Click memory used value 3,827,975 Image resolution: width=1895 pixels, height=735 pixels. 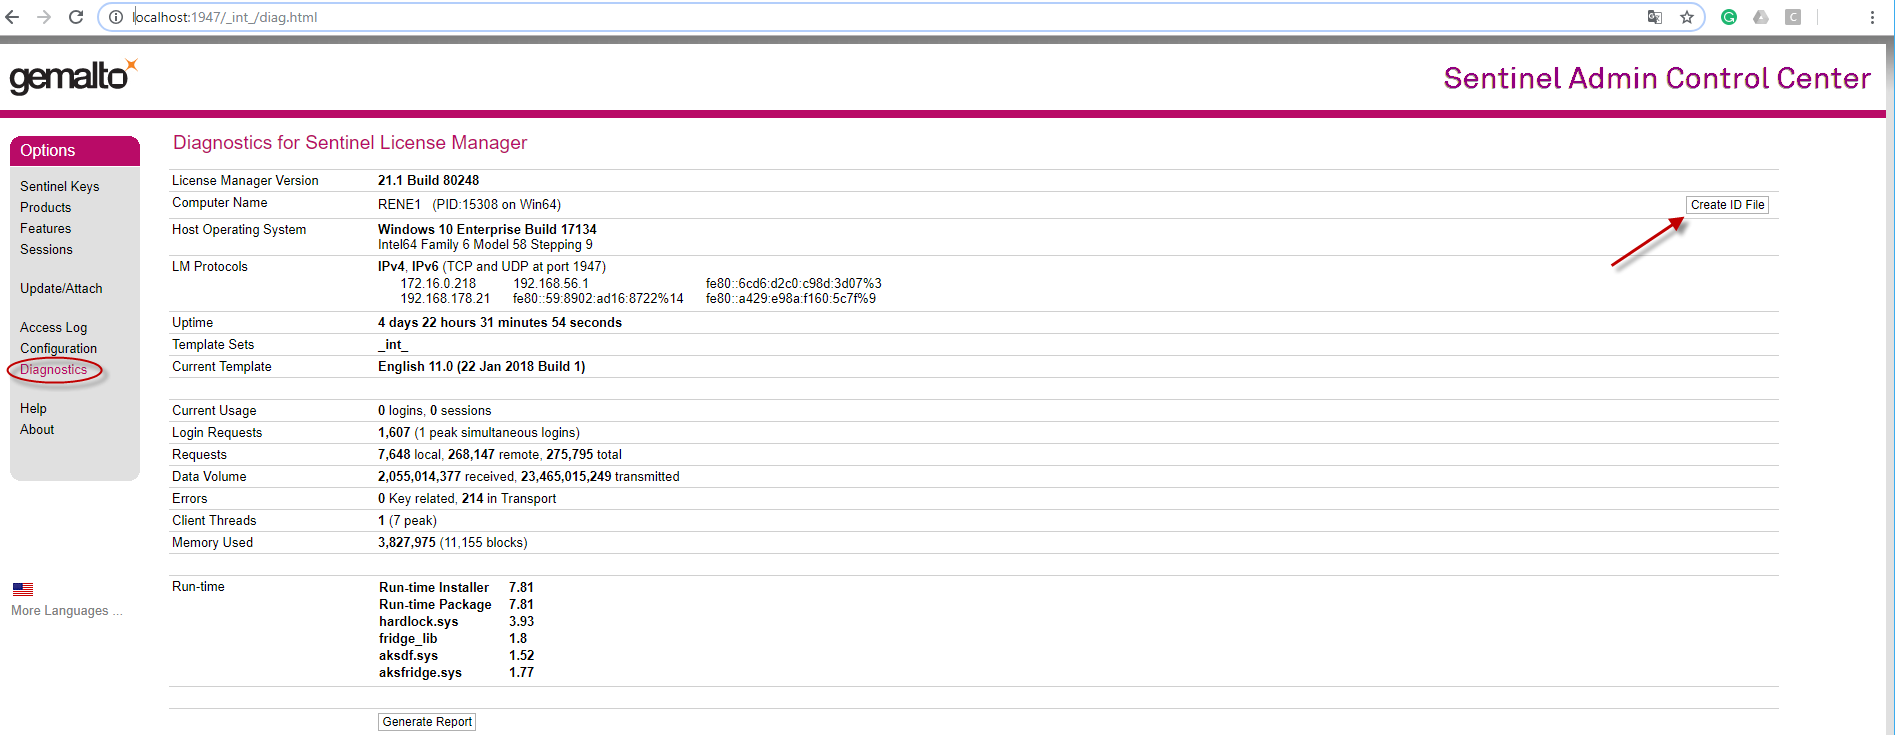pos(407,542)
